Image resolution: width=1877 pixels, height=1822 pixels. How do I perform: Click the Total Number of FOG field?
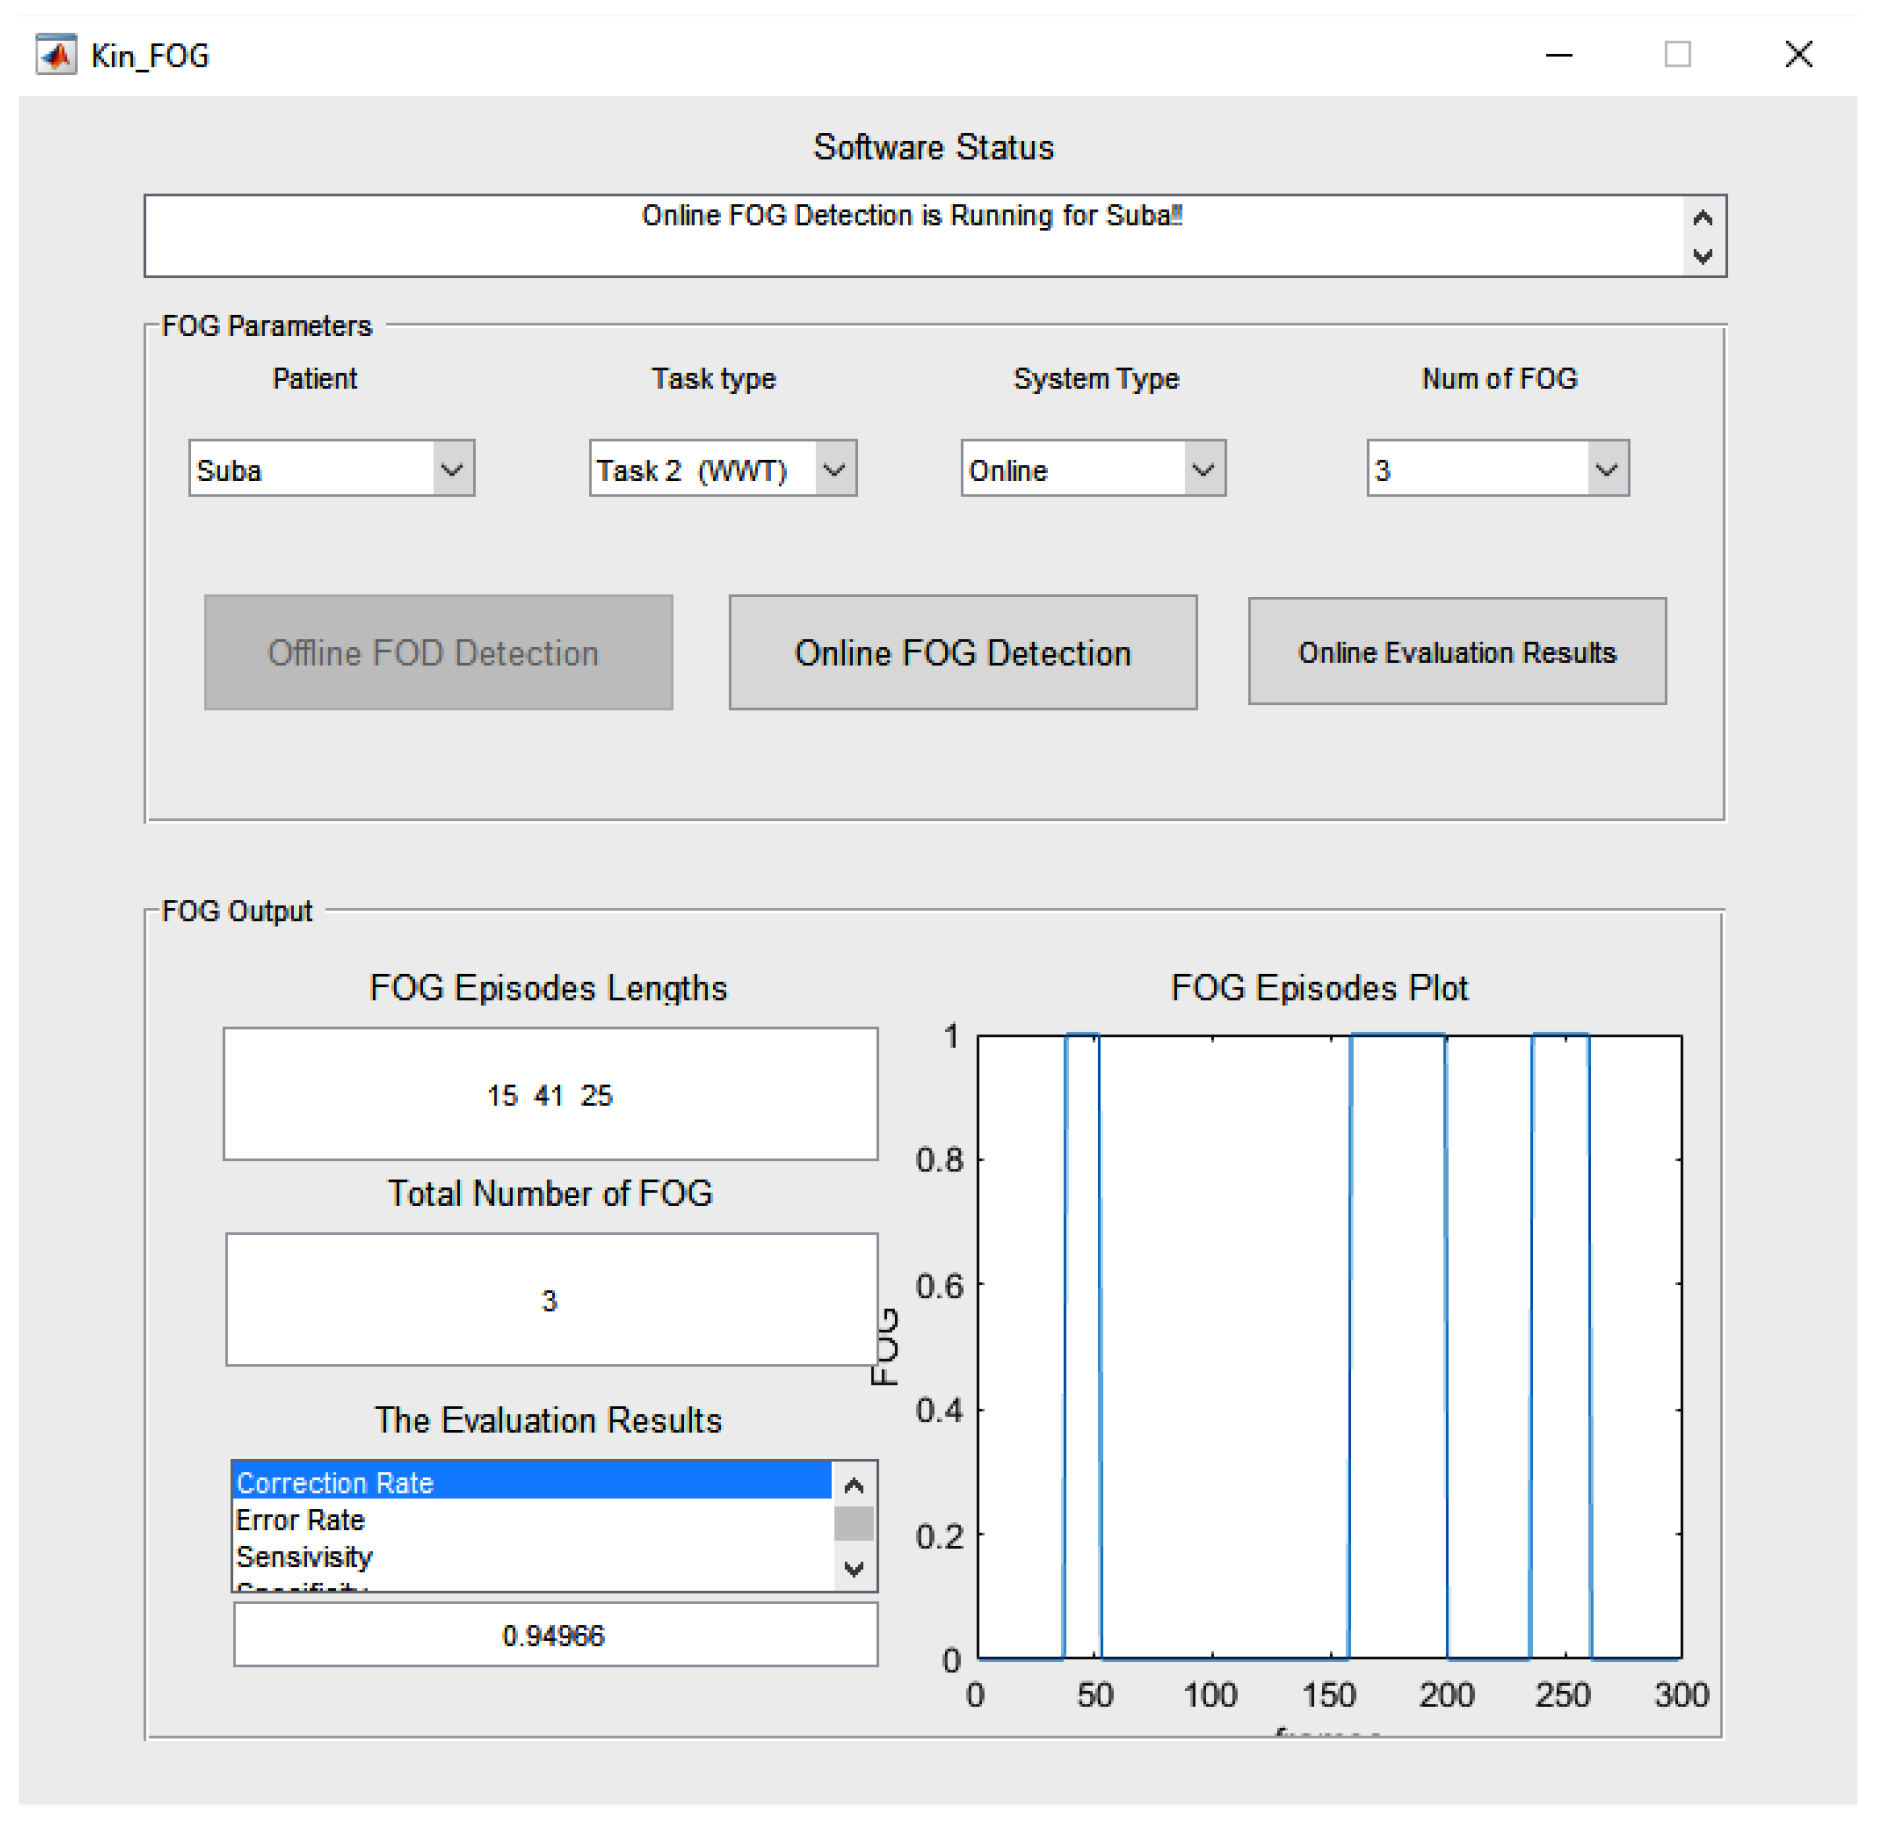(x=550, y=1298)
